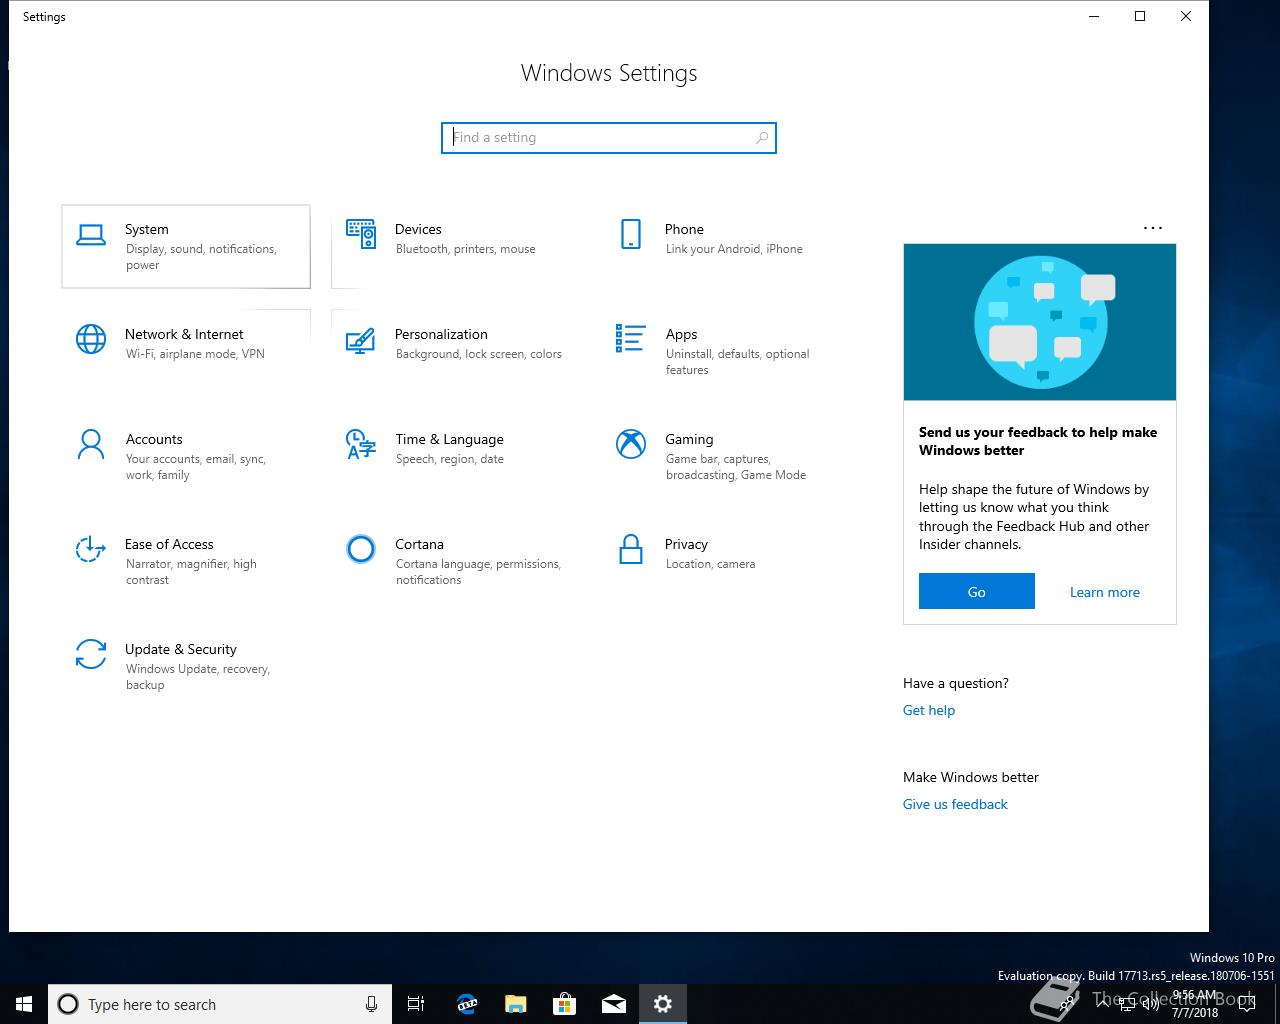
Task: Click the Settings gear taskbar icon
Action: click(663, 1004)
